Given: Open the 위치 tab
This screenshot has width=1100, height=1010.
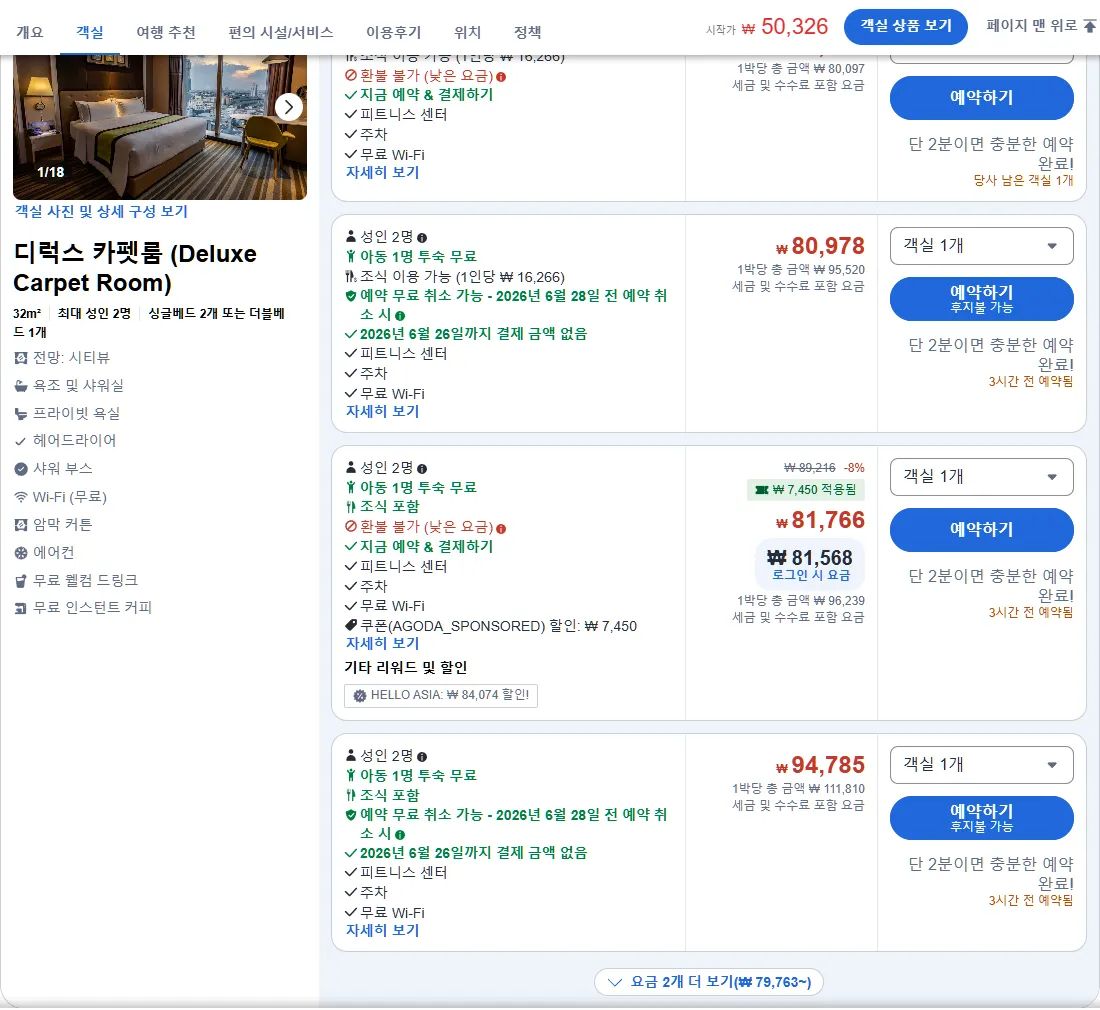Looking at the screenshot, I should 467,32.
